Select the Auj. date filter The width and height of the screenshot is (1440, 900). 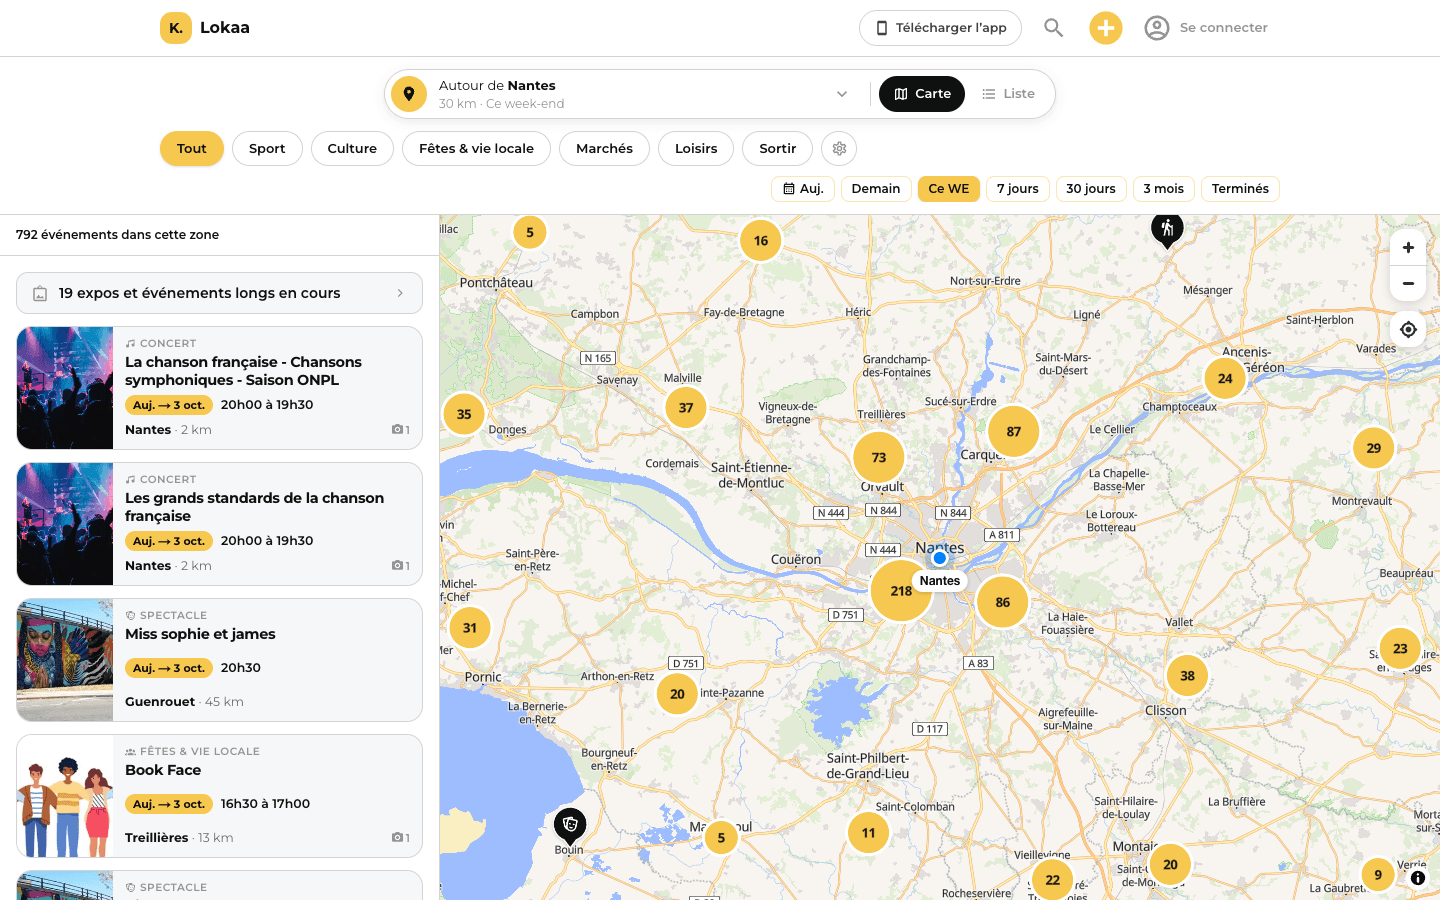pos(803,189)
